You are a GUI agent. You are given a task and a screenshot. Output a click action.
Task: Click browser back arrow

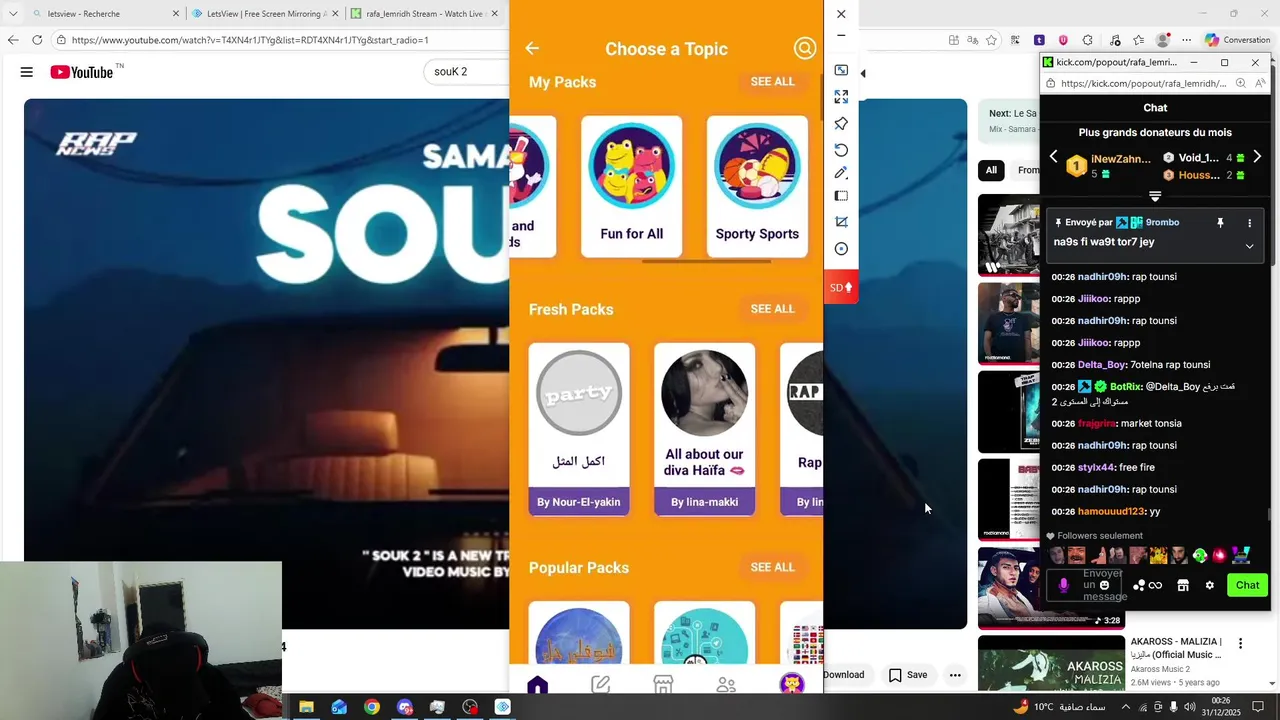[12, 40]
